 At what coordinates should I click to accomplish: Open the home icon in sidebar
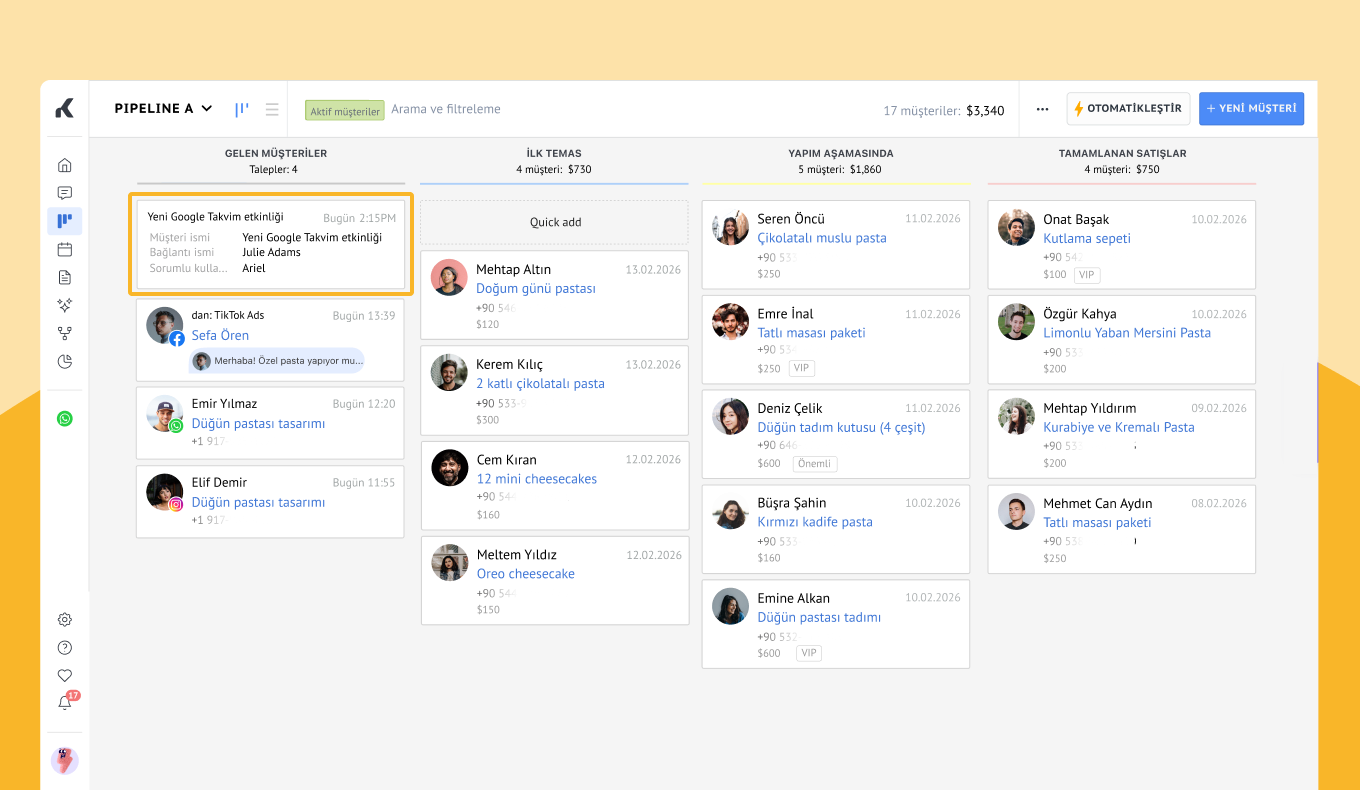(65, 165)
